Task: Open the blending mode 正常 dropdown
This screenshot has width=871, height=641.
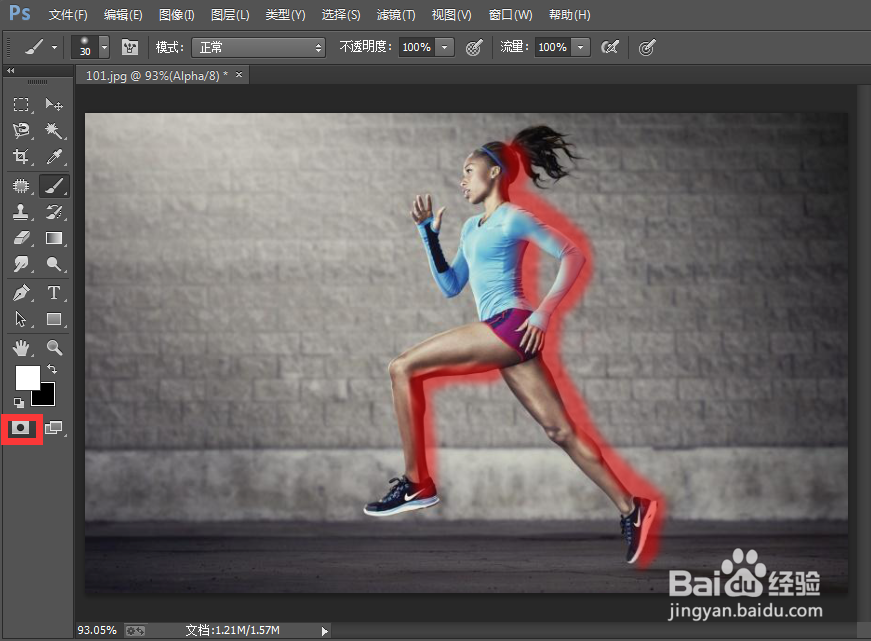Action: pos(258,47)
